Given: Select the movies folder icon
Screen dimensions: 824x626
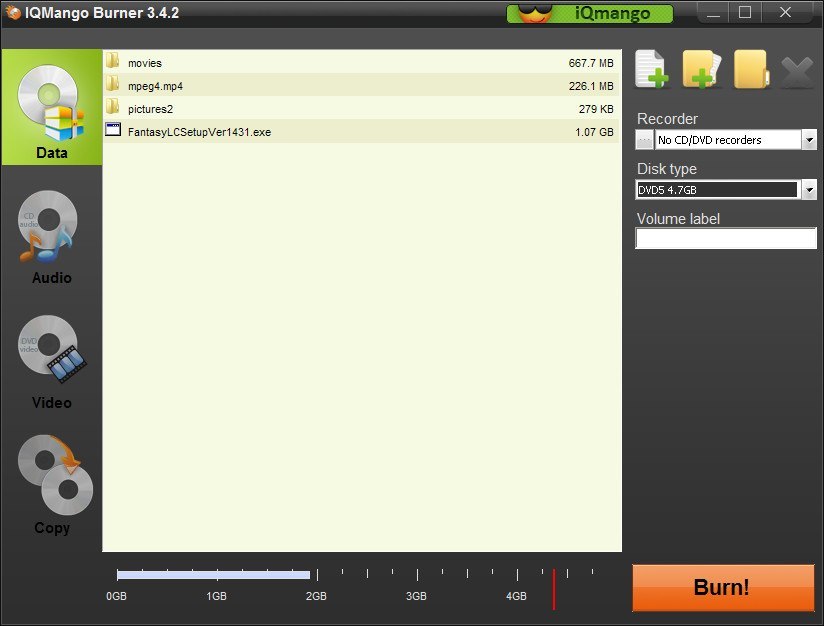Looking at the screenshot, I should (112, 61).
